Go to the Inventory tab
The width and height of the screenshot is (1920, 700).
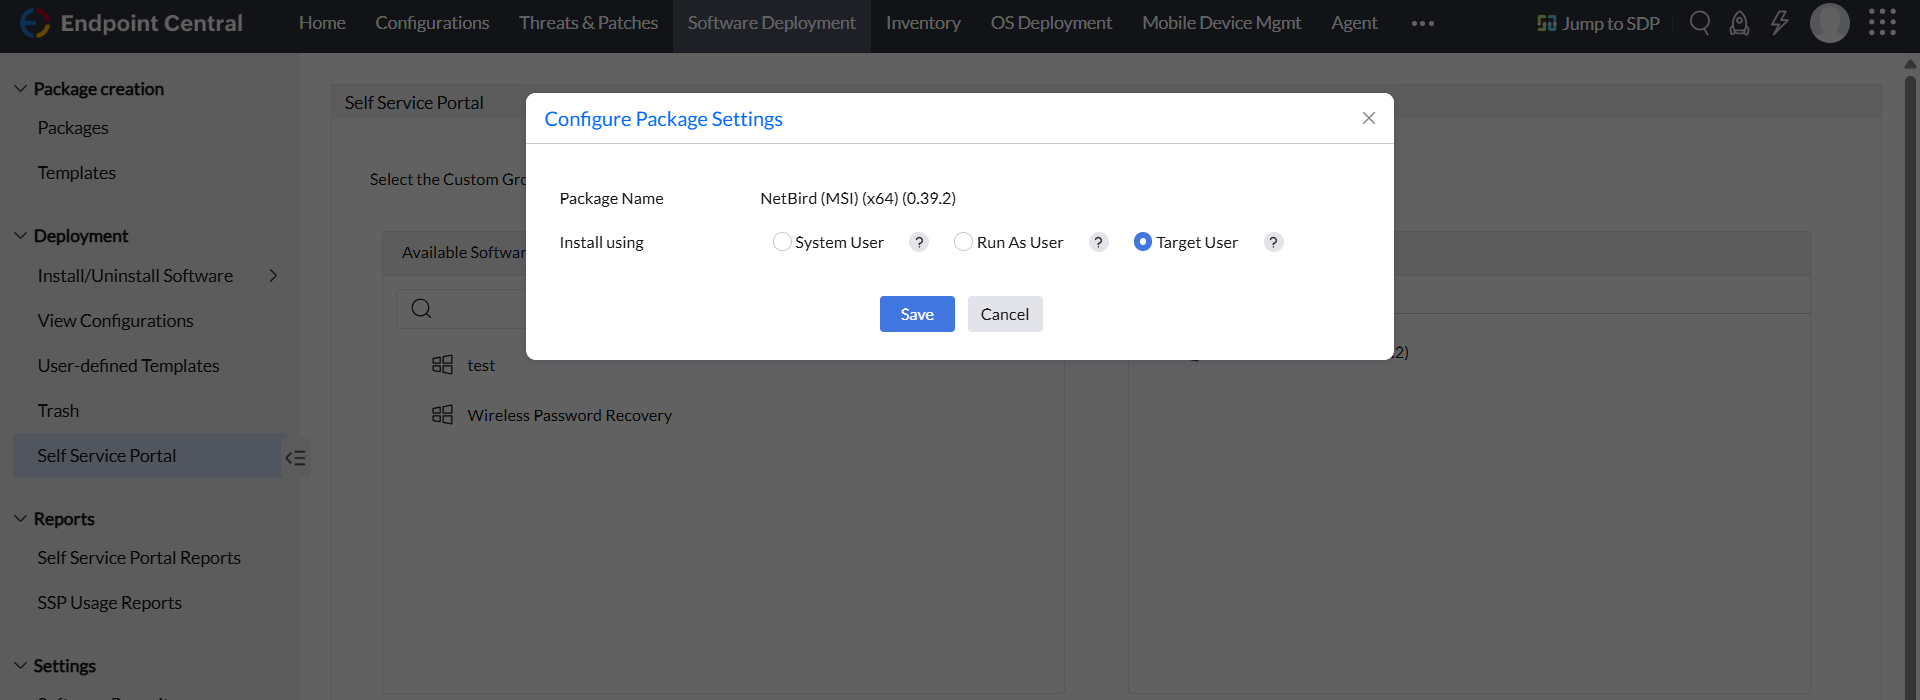923,23
